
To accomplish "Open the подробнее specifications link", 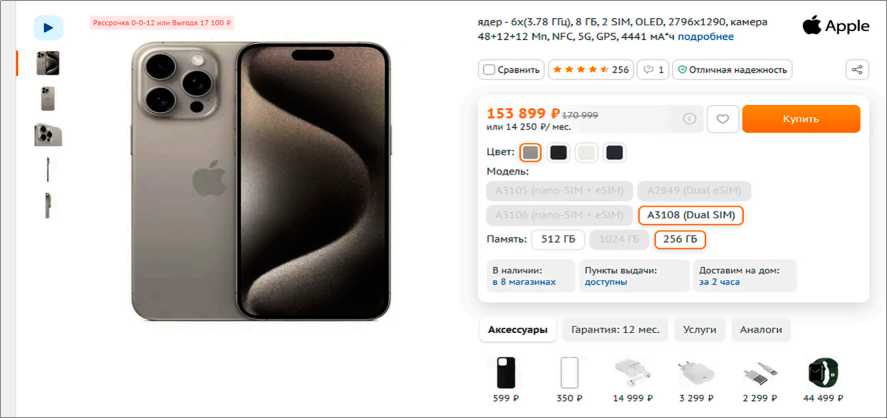I will [705, 37].
